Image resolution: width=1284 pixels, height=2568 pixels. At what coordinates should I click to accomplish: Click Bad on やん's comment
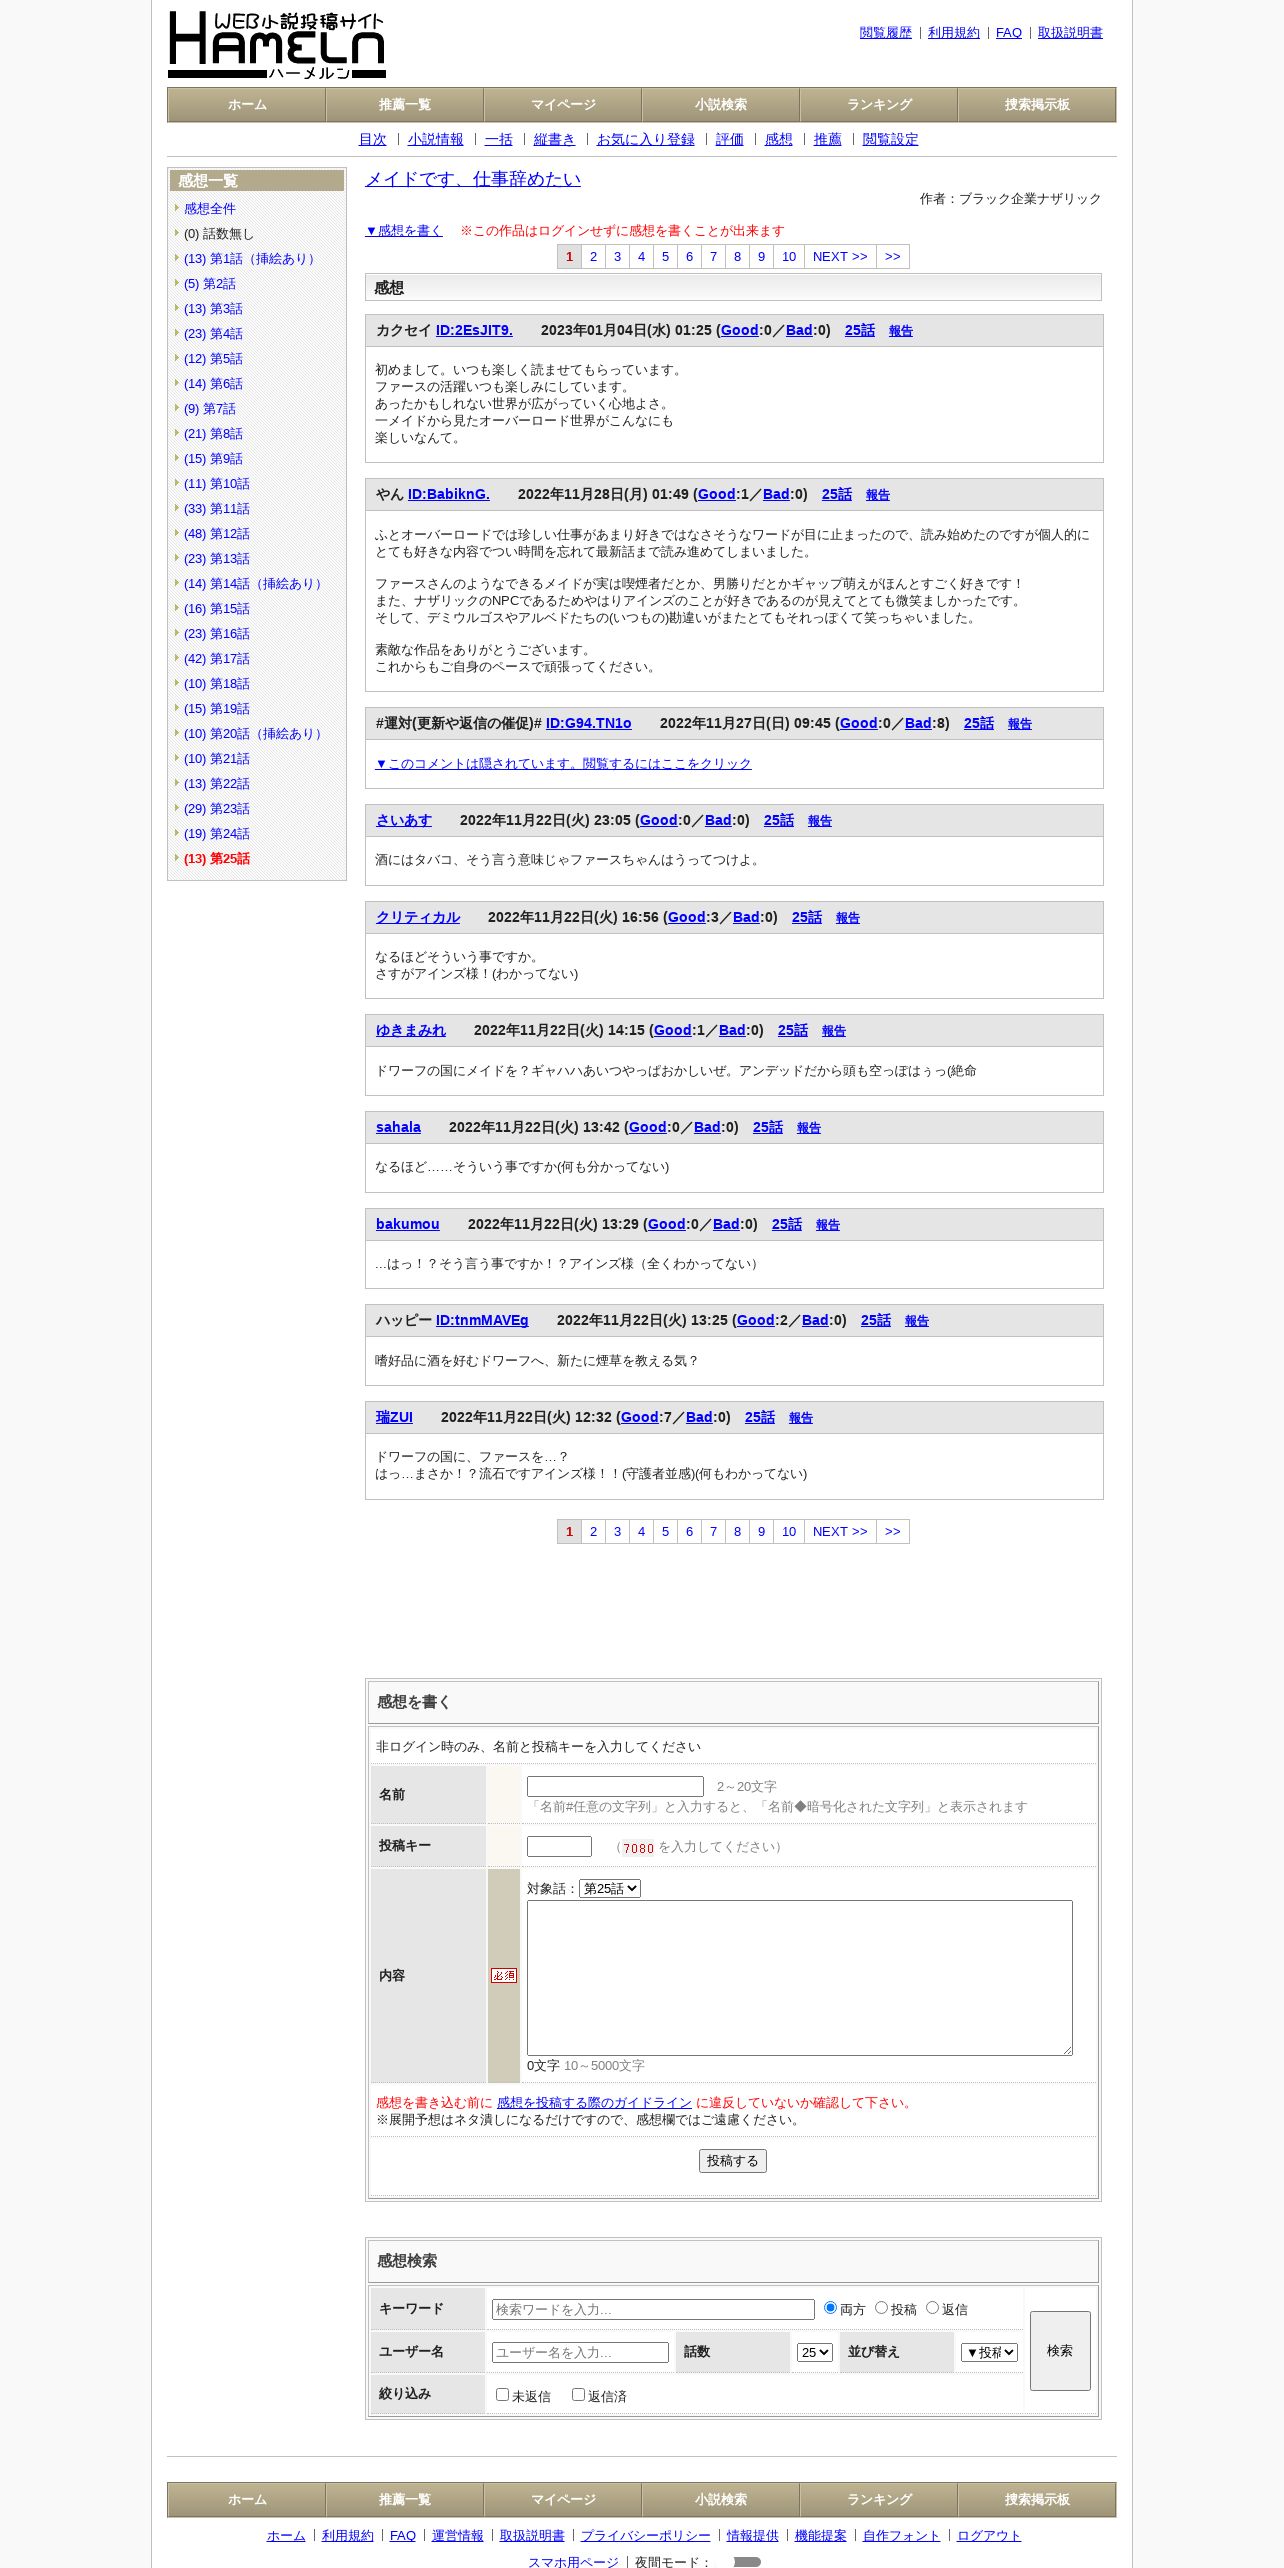(x=776, y=494)
